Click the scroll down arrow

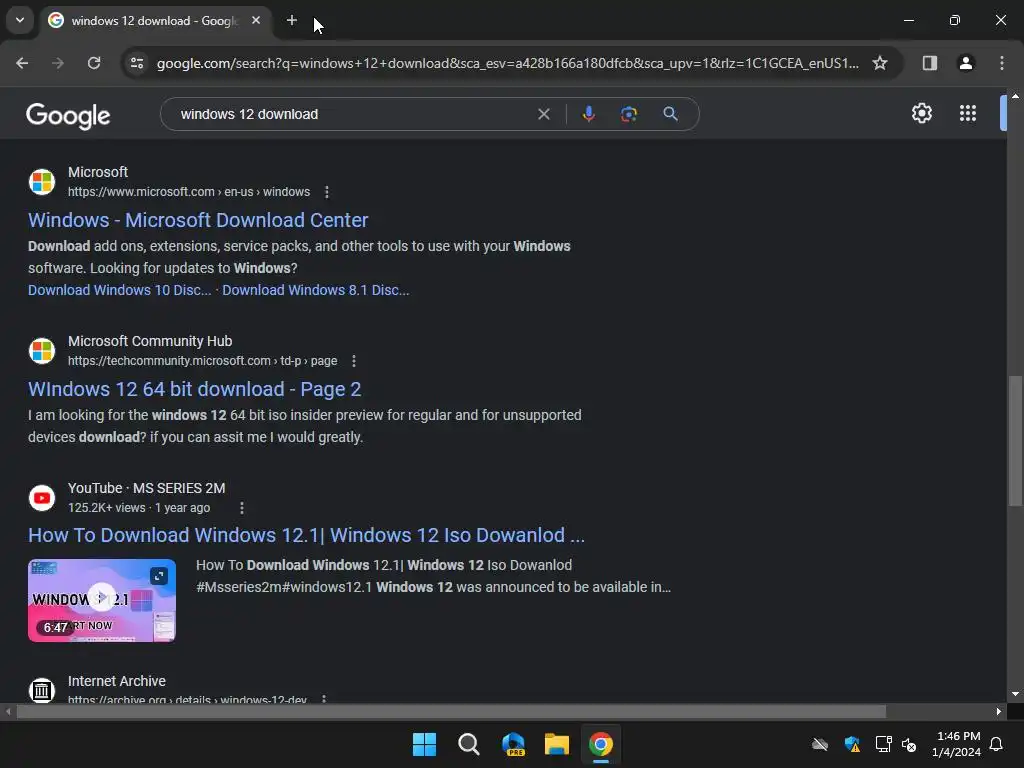coord(1015,694)
